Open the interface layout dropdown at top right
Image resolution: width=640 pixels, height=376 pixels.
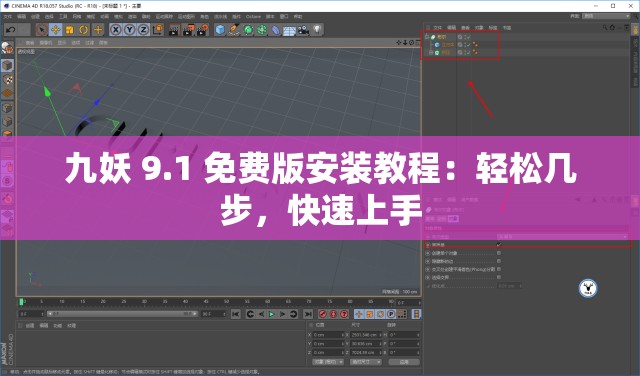[x=606, y=16]
